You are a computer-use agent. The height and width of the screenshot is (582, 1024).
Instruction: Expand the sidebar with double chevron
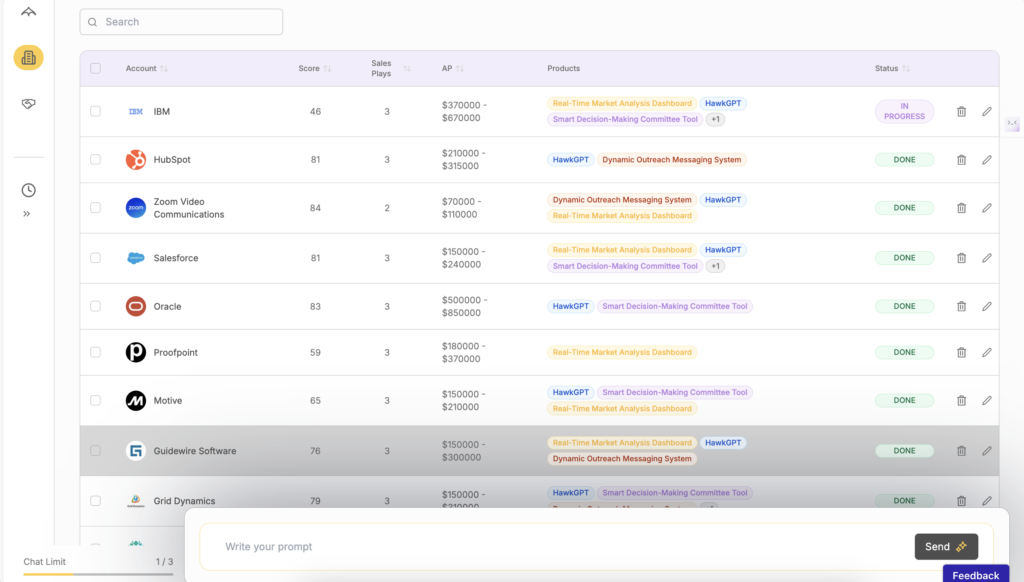pos(27,214)
